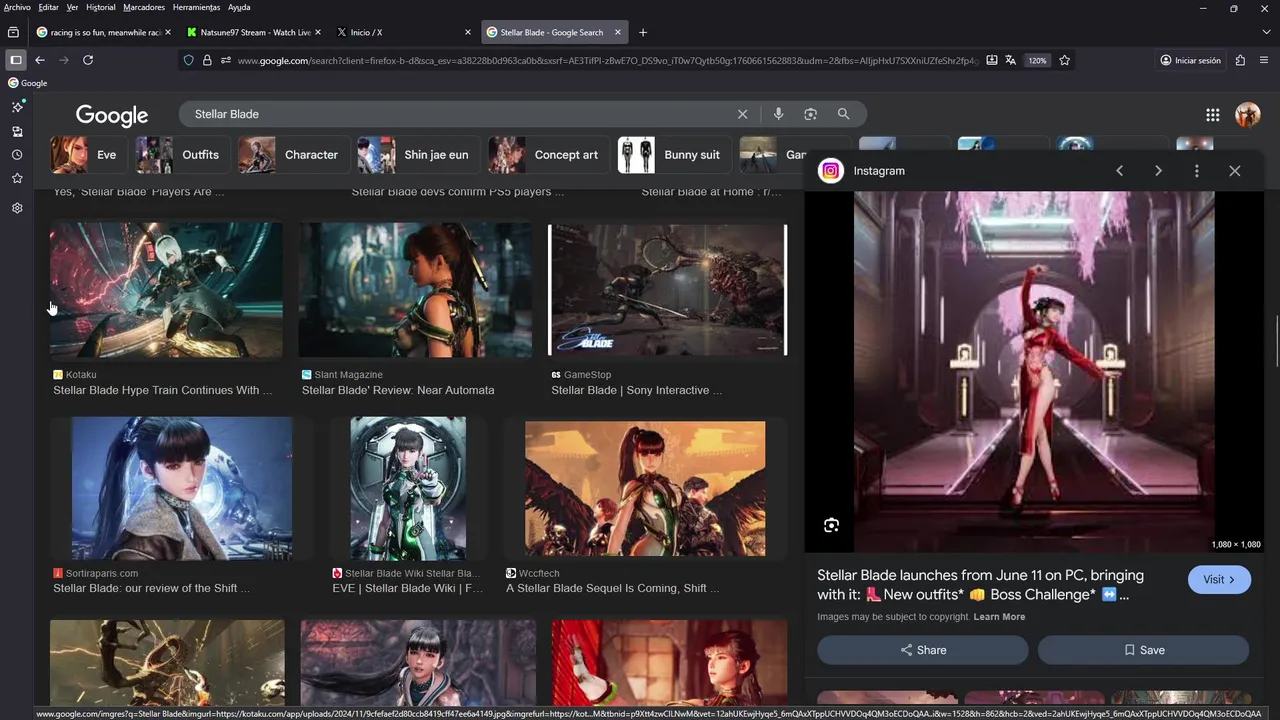Screen dimensions: 1280x720
Task: Open the Google apps grid
Action: (x=1212, y=115)
